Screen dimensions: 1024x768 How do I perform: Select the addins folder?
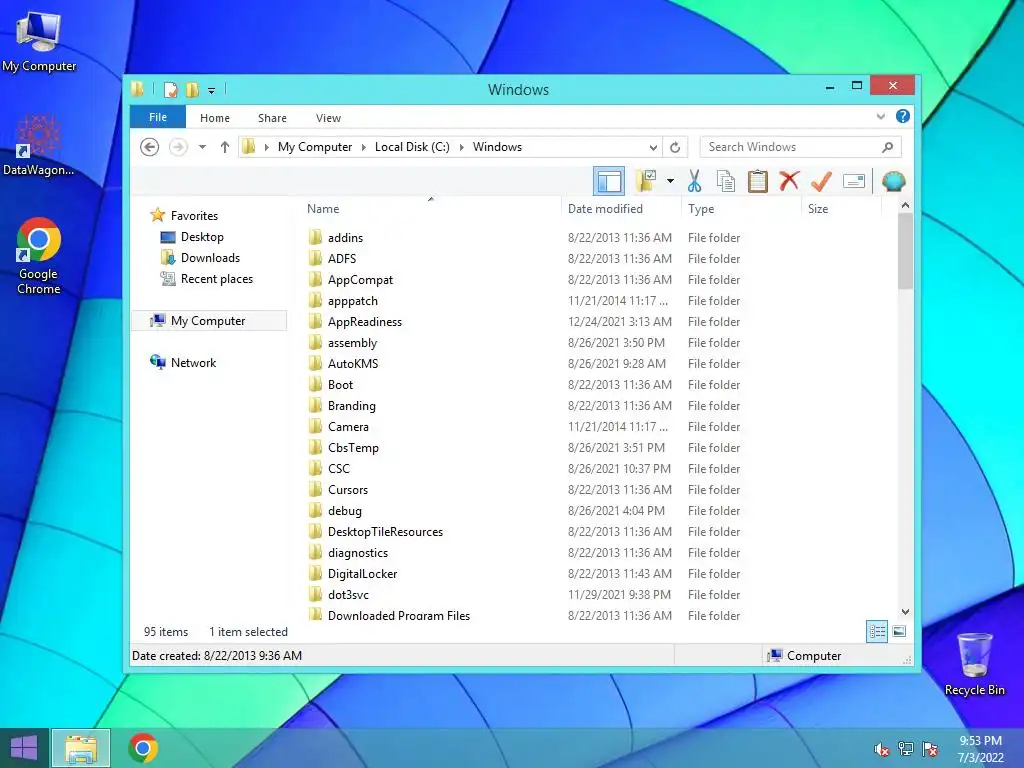345,238
